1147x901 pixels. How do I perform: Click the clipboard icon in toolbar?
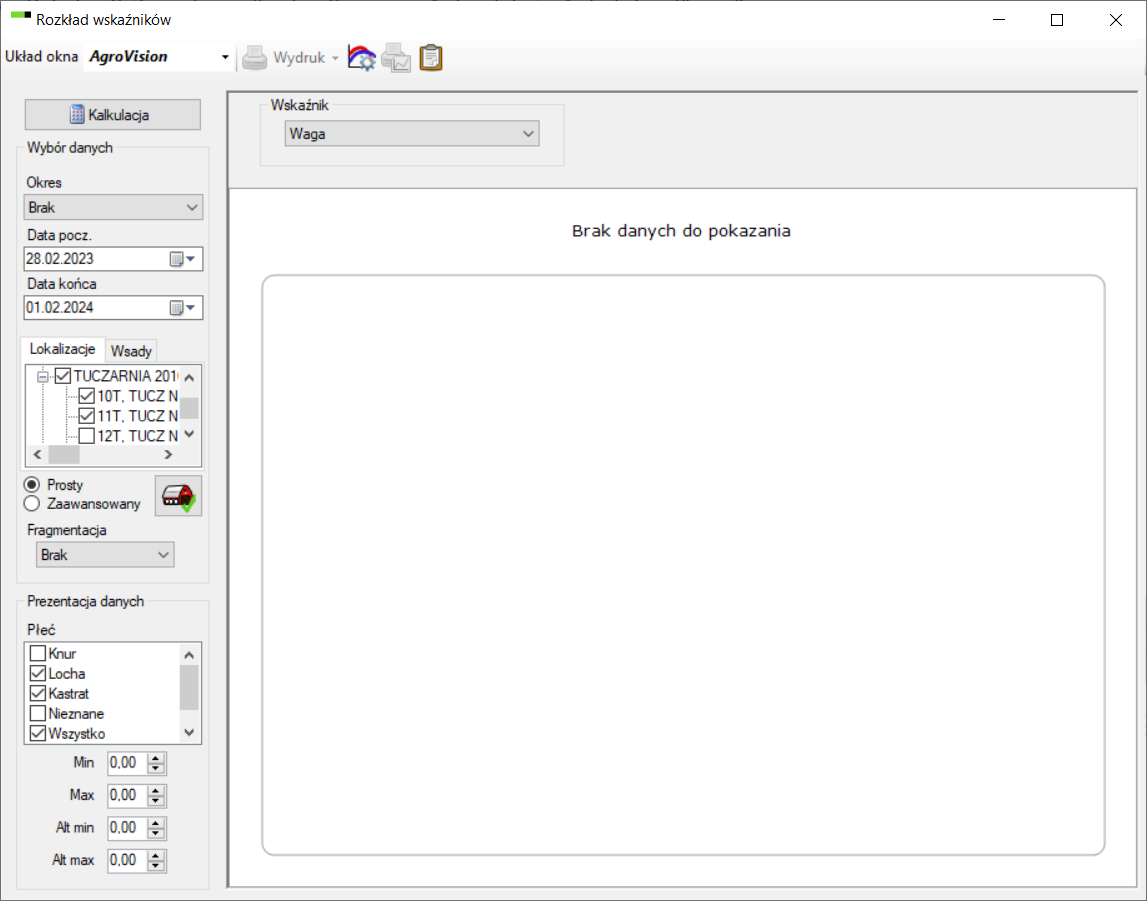pyautogui.click(x=431, y=58)
